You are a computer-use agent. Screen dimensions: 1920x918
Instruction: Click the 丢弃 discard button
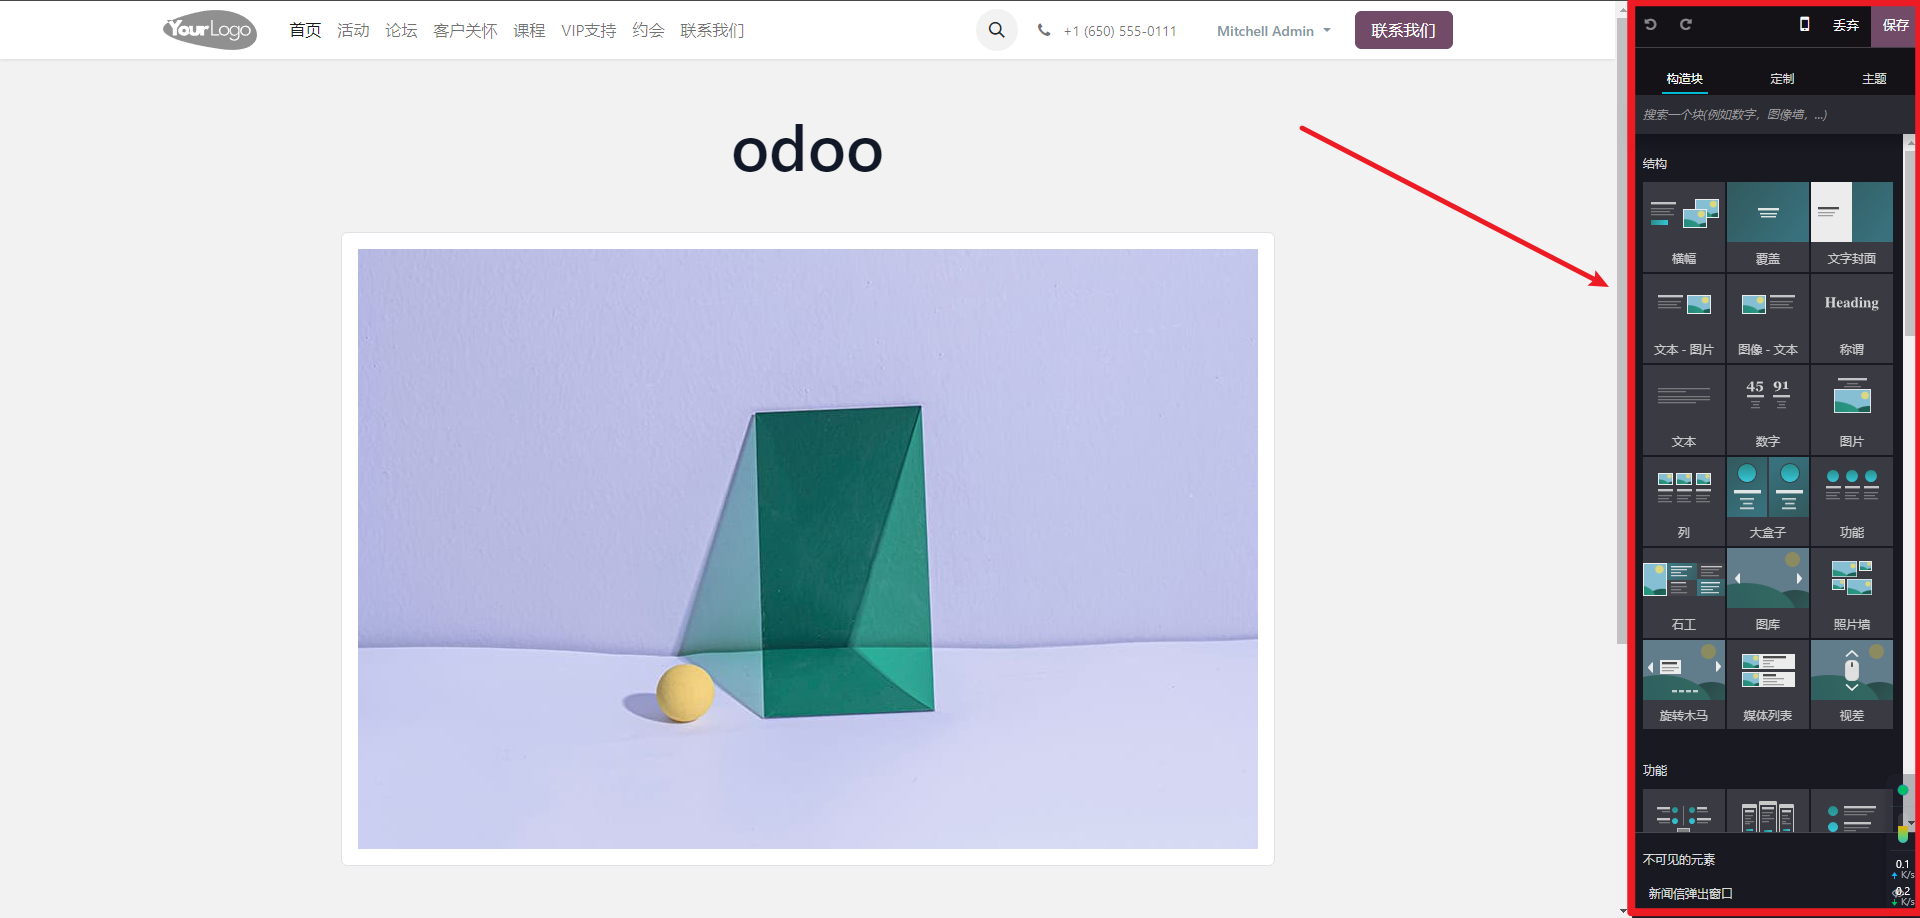[x=1846, y=25]
